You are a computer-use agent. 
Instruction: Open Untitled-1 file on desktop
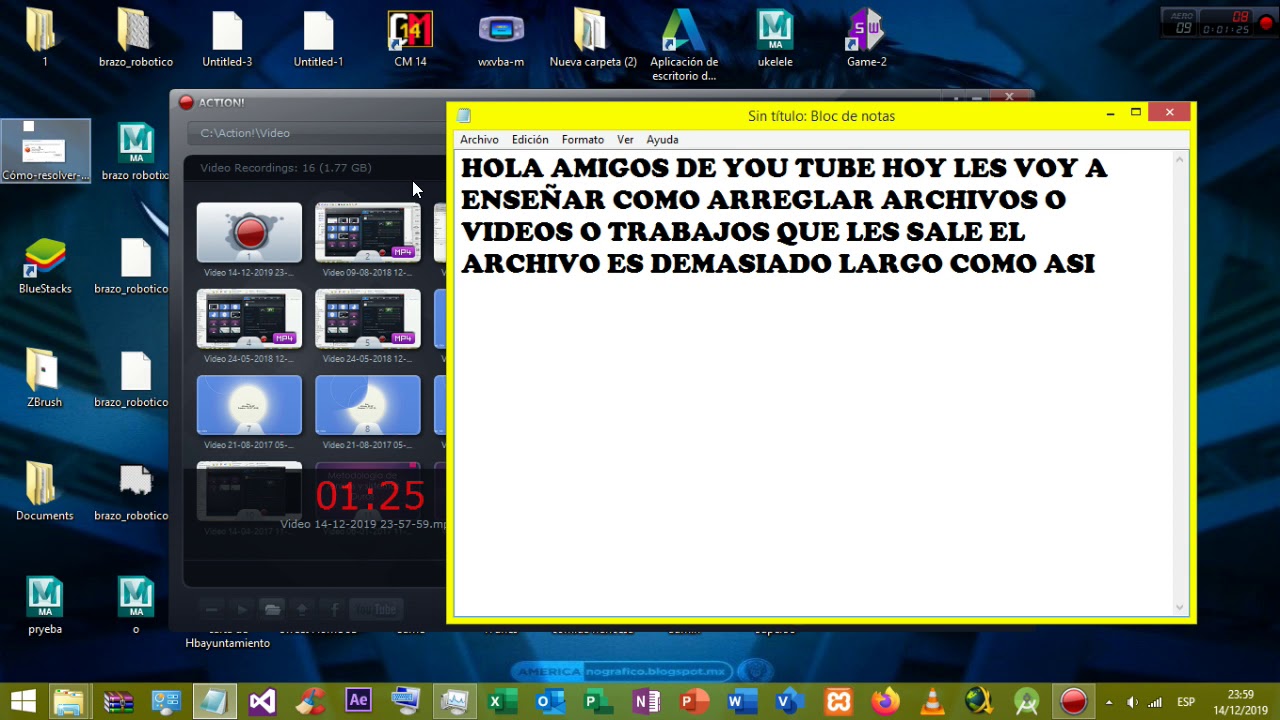coord(318,39)
